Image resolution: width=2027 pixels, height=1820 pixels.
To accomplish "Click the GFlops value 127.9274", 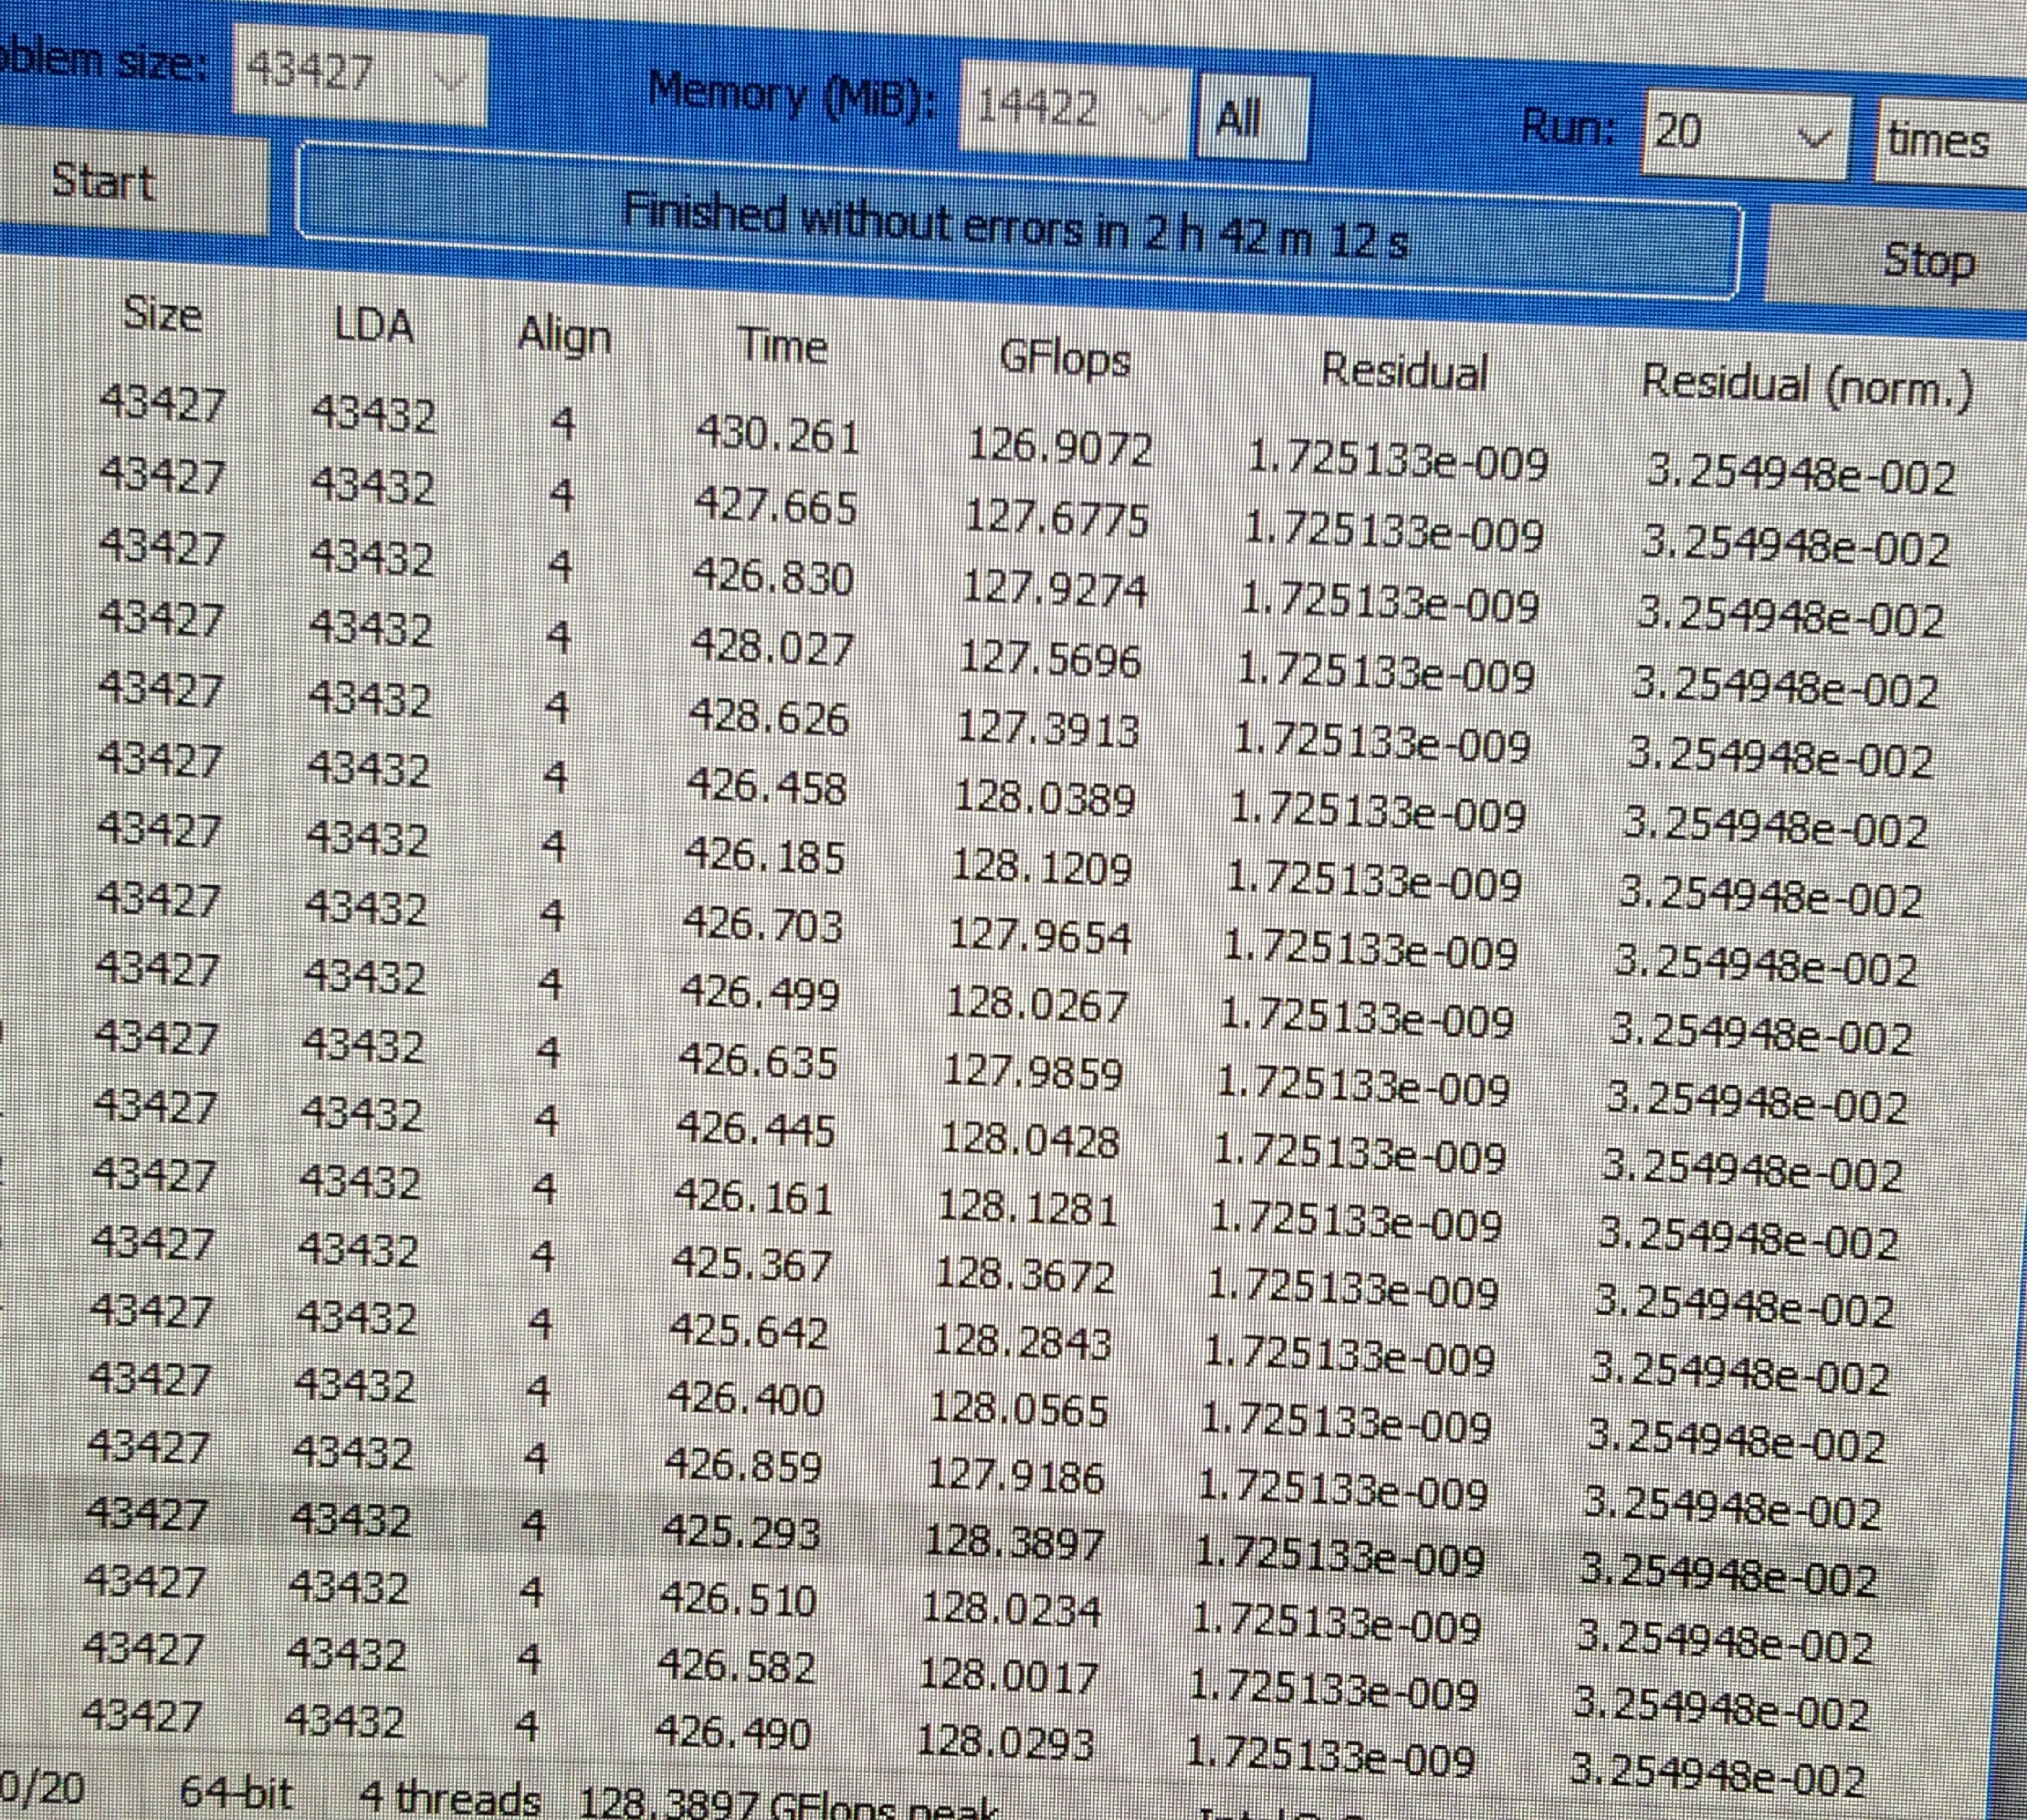I will 1054,589.
